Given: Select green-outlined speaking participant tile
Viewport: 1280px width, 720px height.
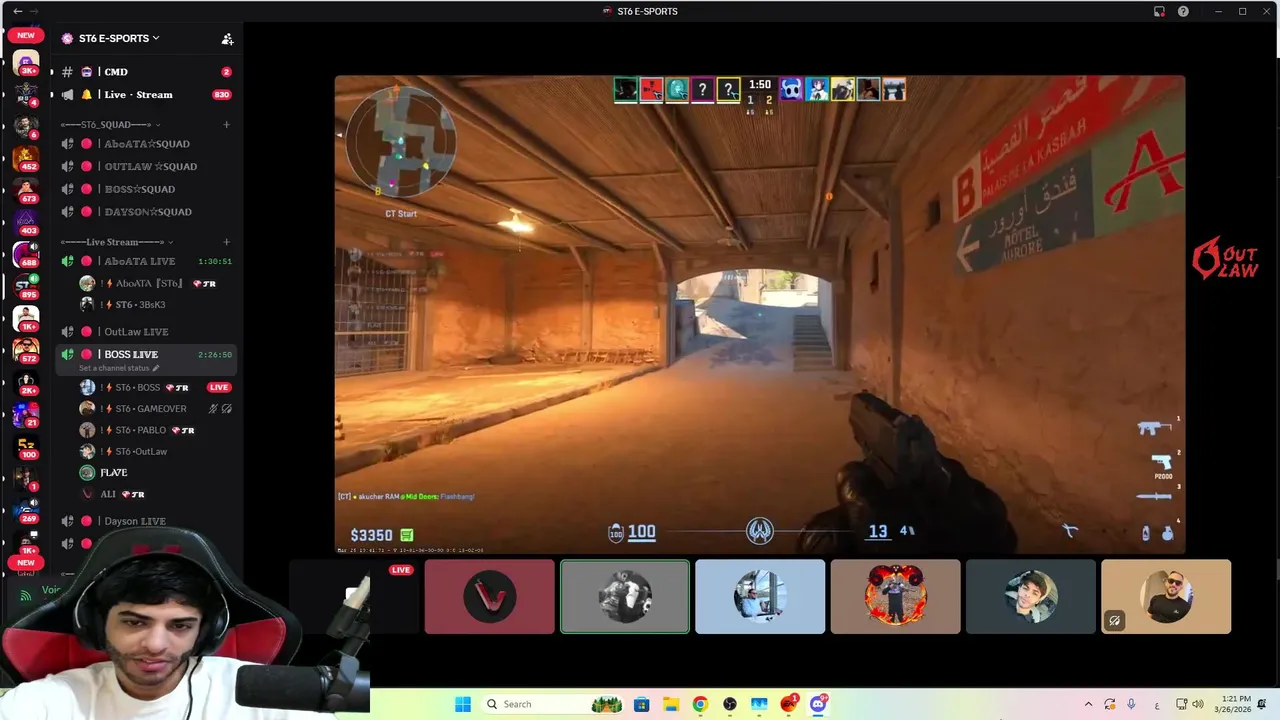Looking at the screenshot, I should [x=625, y=596].
